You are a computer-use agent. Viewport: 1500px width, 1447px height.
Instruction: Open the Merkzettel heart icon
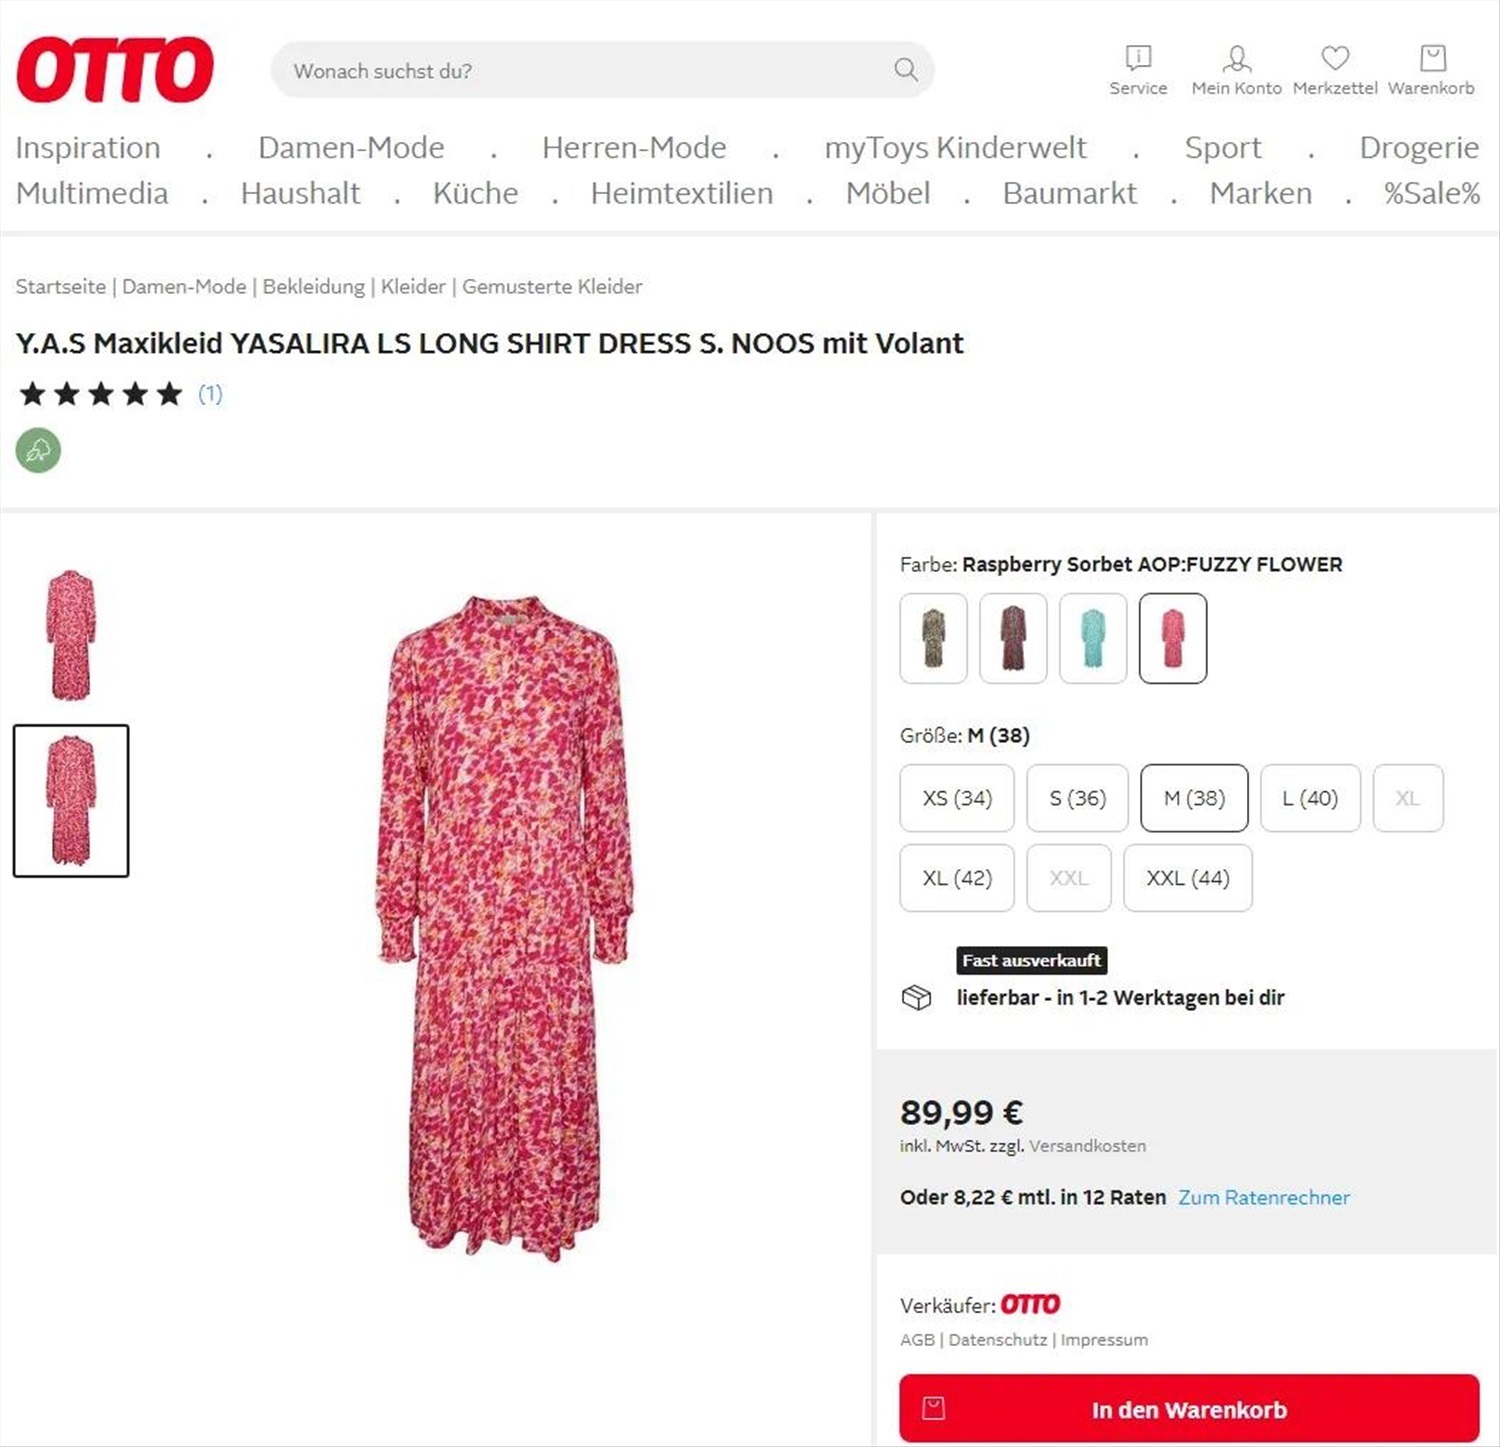pyautogui.click(x=1335, y=58)
